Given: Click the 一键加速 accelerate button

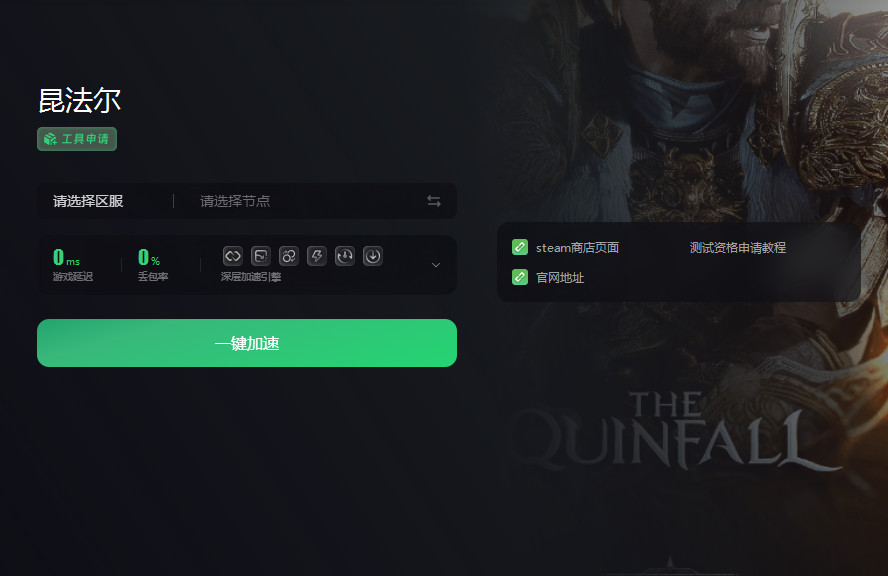Looking at the screenshot, I should [x=247, y=343].
